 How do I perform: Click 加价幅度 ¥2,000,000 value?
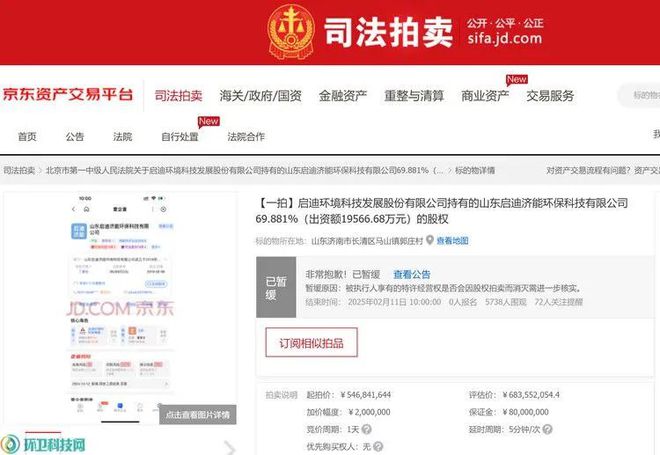click(x=369, y=412)
